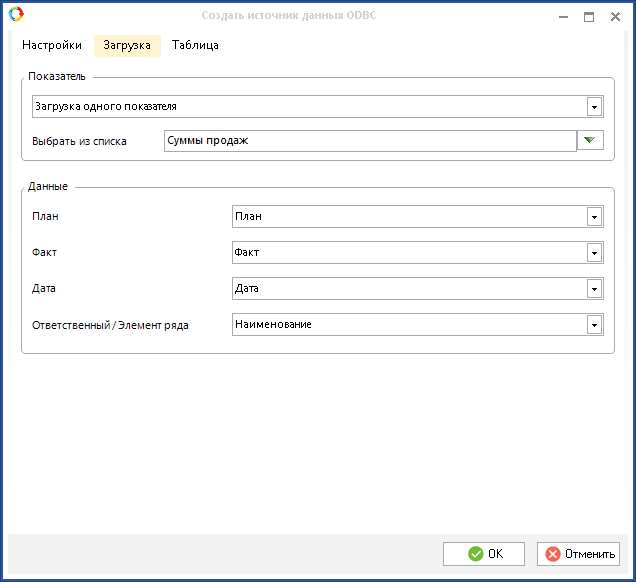This screenshot has height=582, width=636.
Task: Click the Отменить cancel button
Action: point(578,554)
